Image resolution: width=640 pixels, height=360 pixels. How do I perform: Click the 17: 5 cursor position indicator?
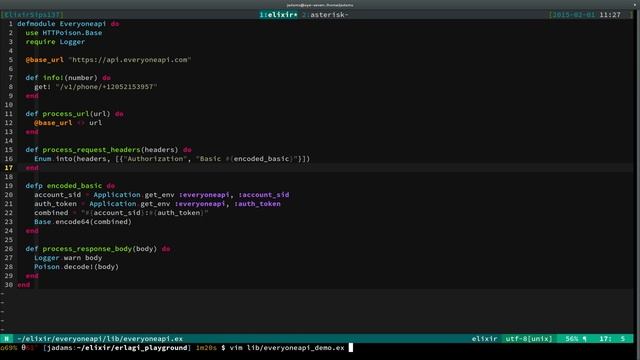pyautogui.click(x=612, y=339)
